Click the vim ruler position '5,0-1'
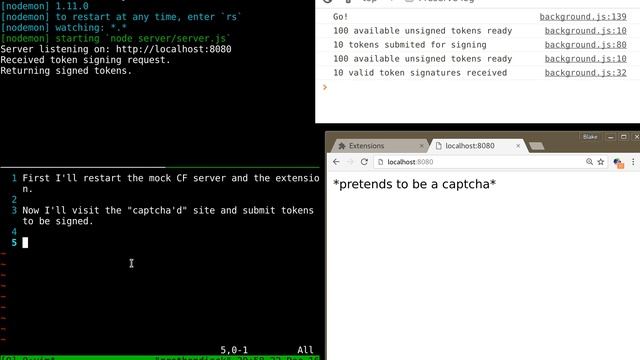The height and width of the screenshot is (360, 640). point(234,350)
